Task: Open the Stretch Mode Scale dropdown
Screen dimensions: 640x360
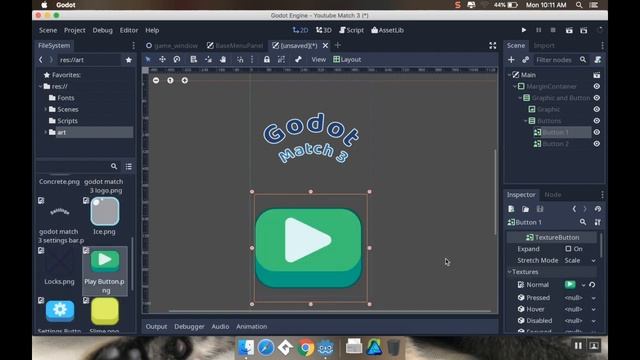Action: point(580,260)
